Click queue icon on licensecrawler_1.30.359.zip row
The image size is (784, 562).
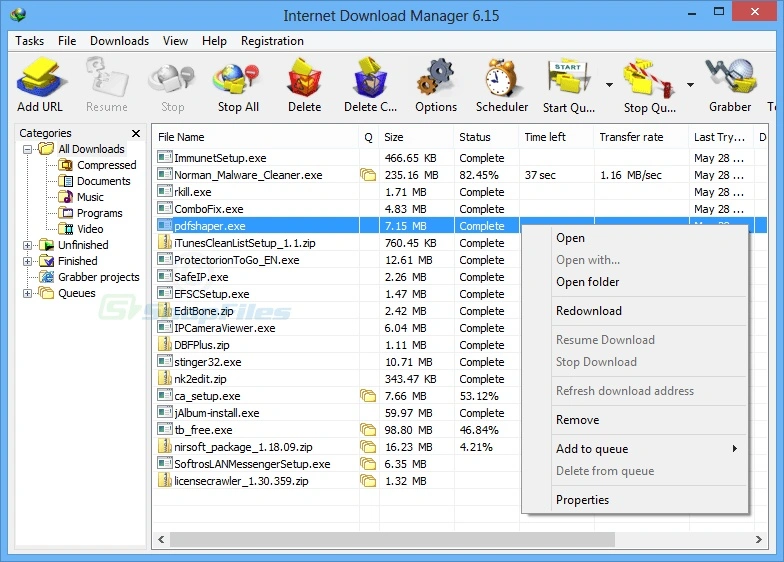click(x=368, y=481)
